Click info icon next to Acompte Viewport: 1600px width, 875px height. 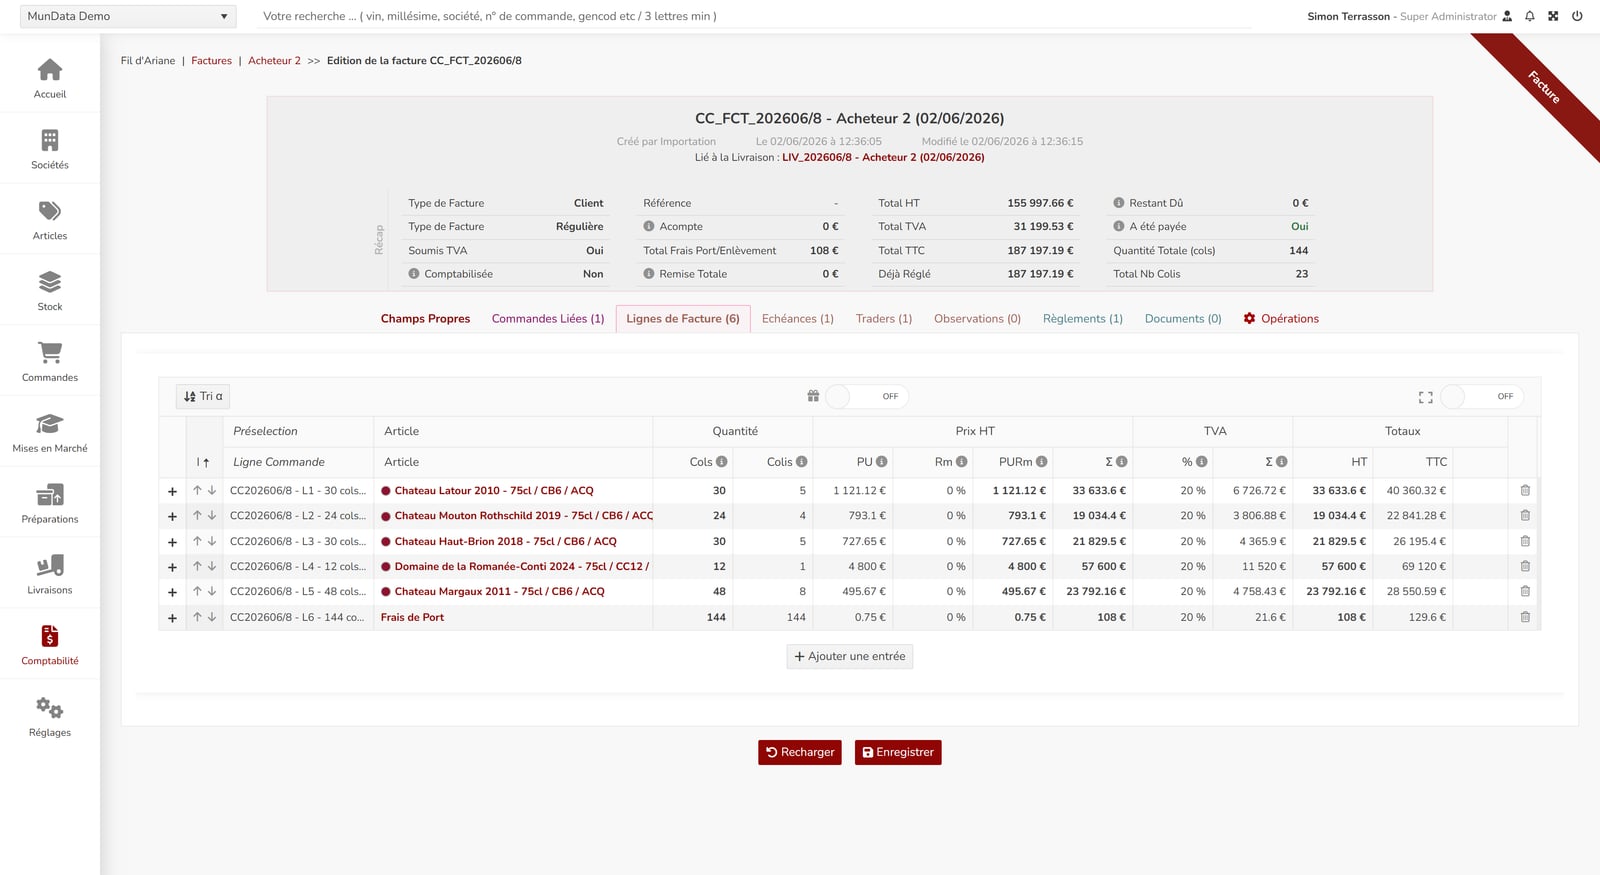pyautogui.click(x=649, y=227)
